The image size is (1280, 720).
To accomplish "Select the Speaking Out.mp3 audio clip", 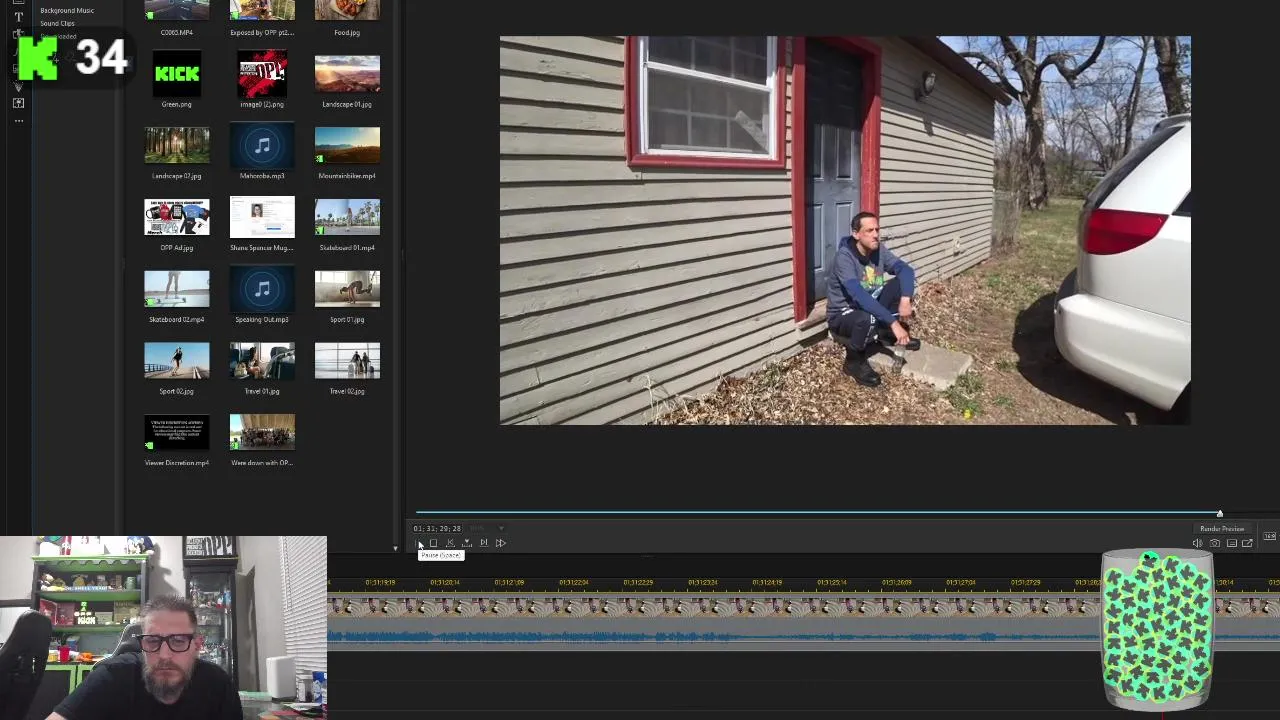I will [262, 290].
